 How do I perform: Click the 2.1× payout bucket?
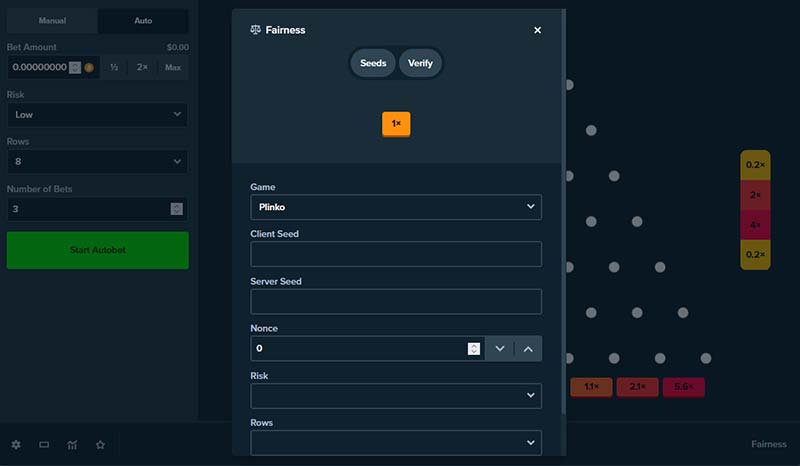tap(637, 387)
